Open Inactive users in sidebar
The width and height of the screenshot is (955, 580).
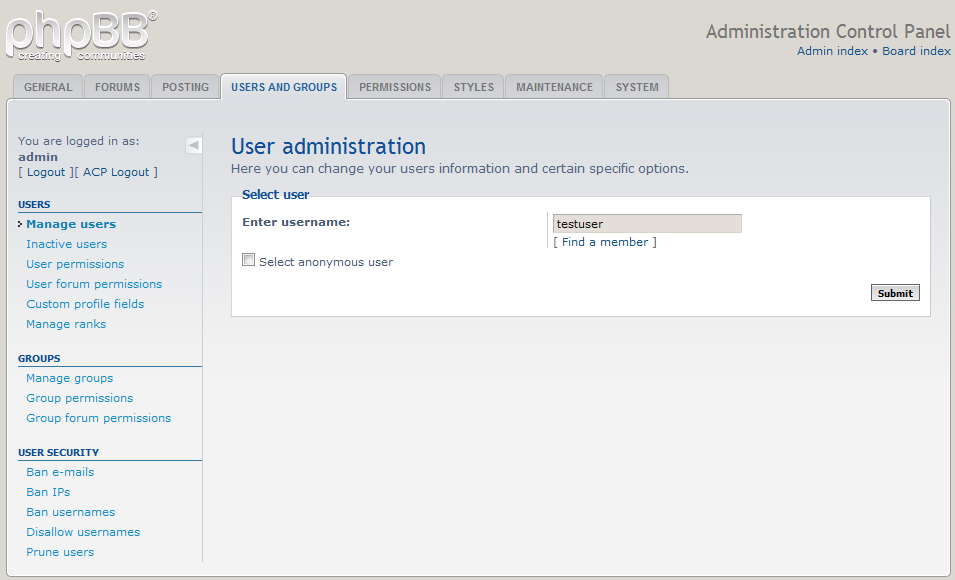(66, 244)
